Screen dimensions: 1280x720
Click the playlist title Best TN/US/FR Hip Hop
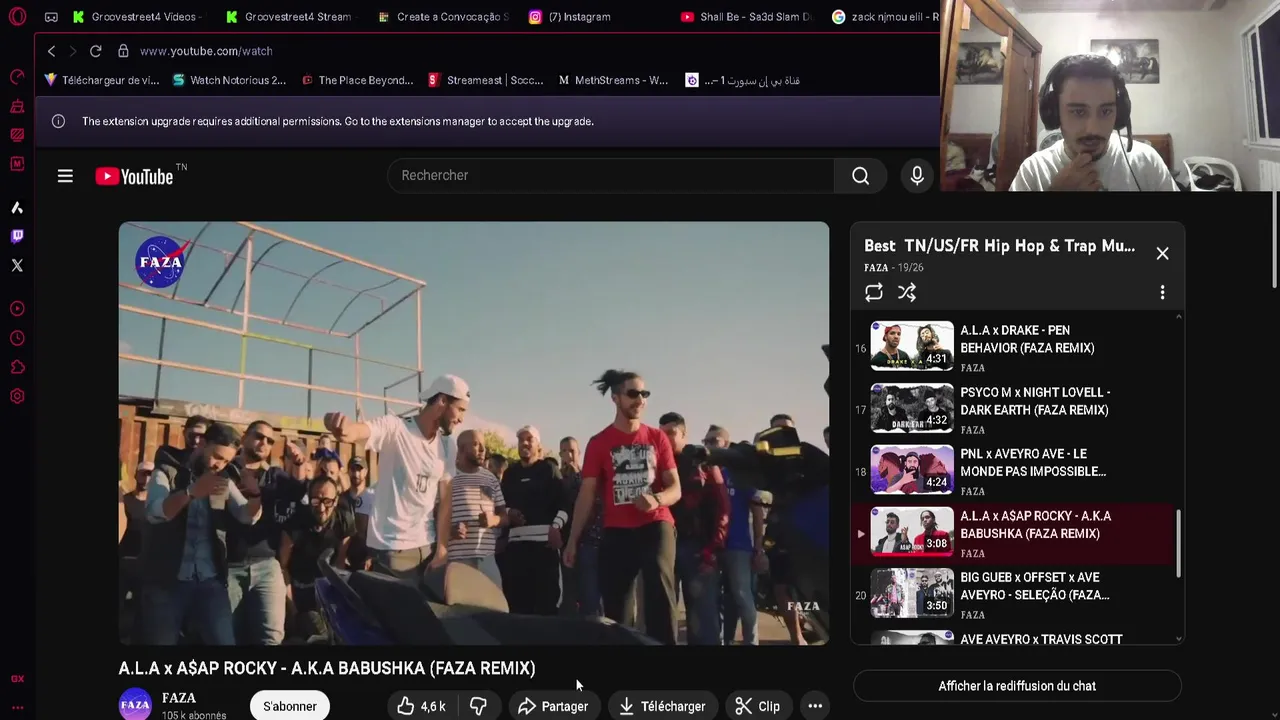click(999, 246)
